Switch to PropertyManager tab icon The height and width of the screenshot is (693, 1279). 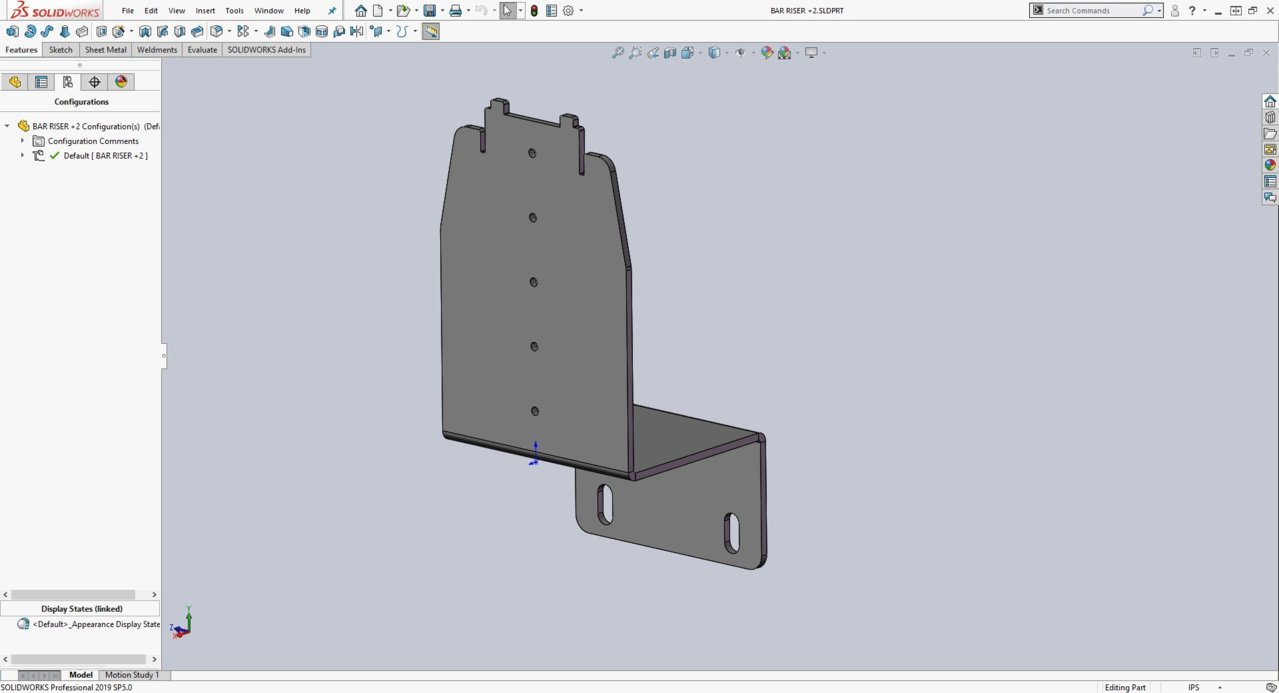(41, 82)
